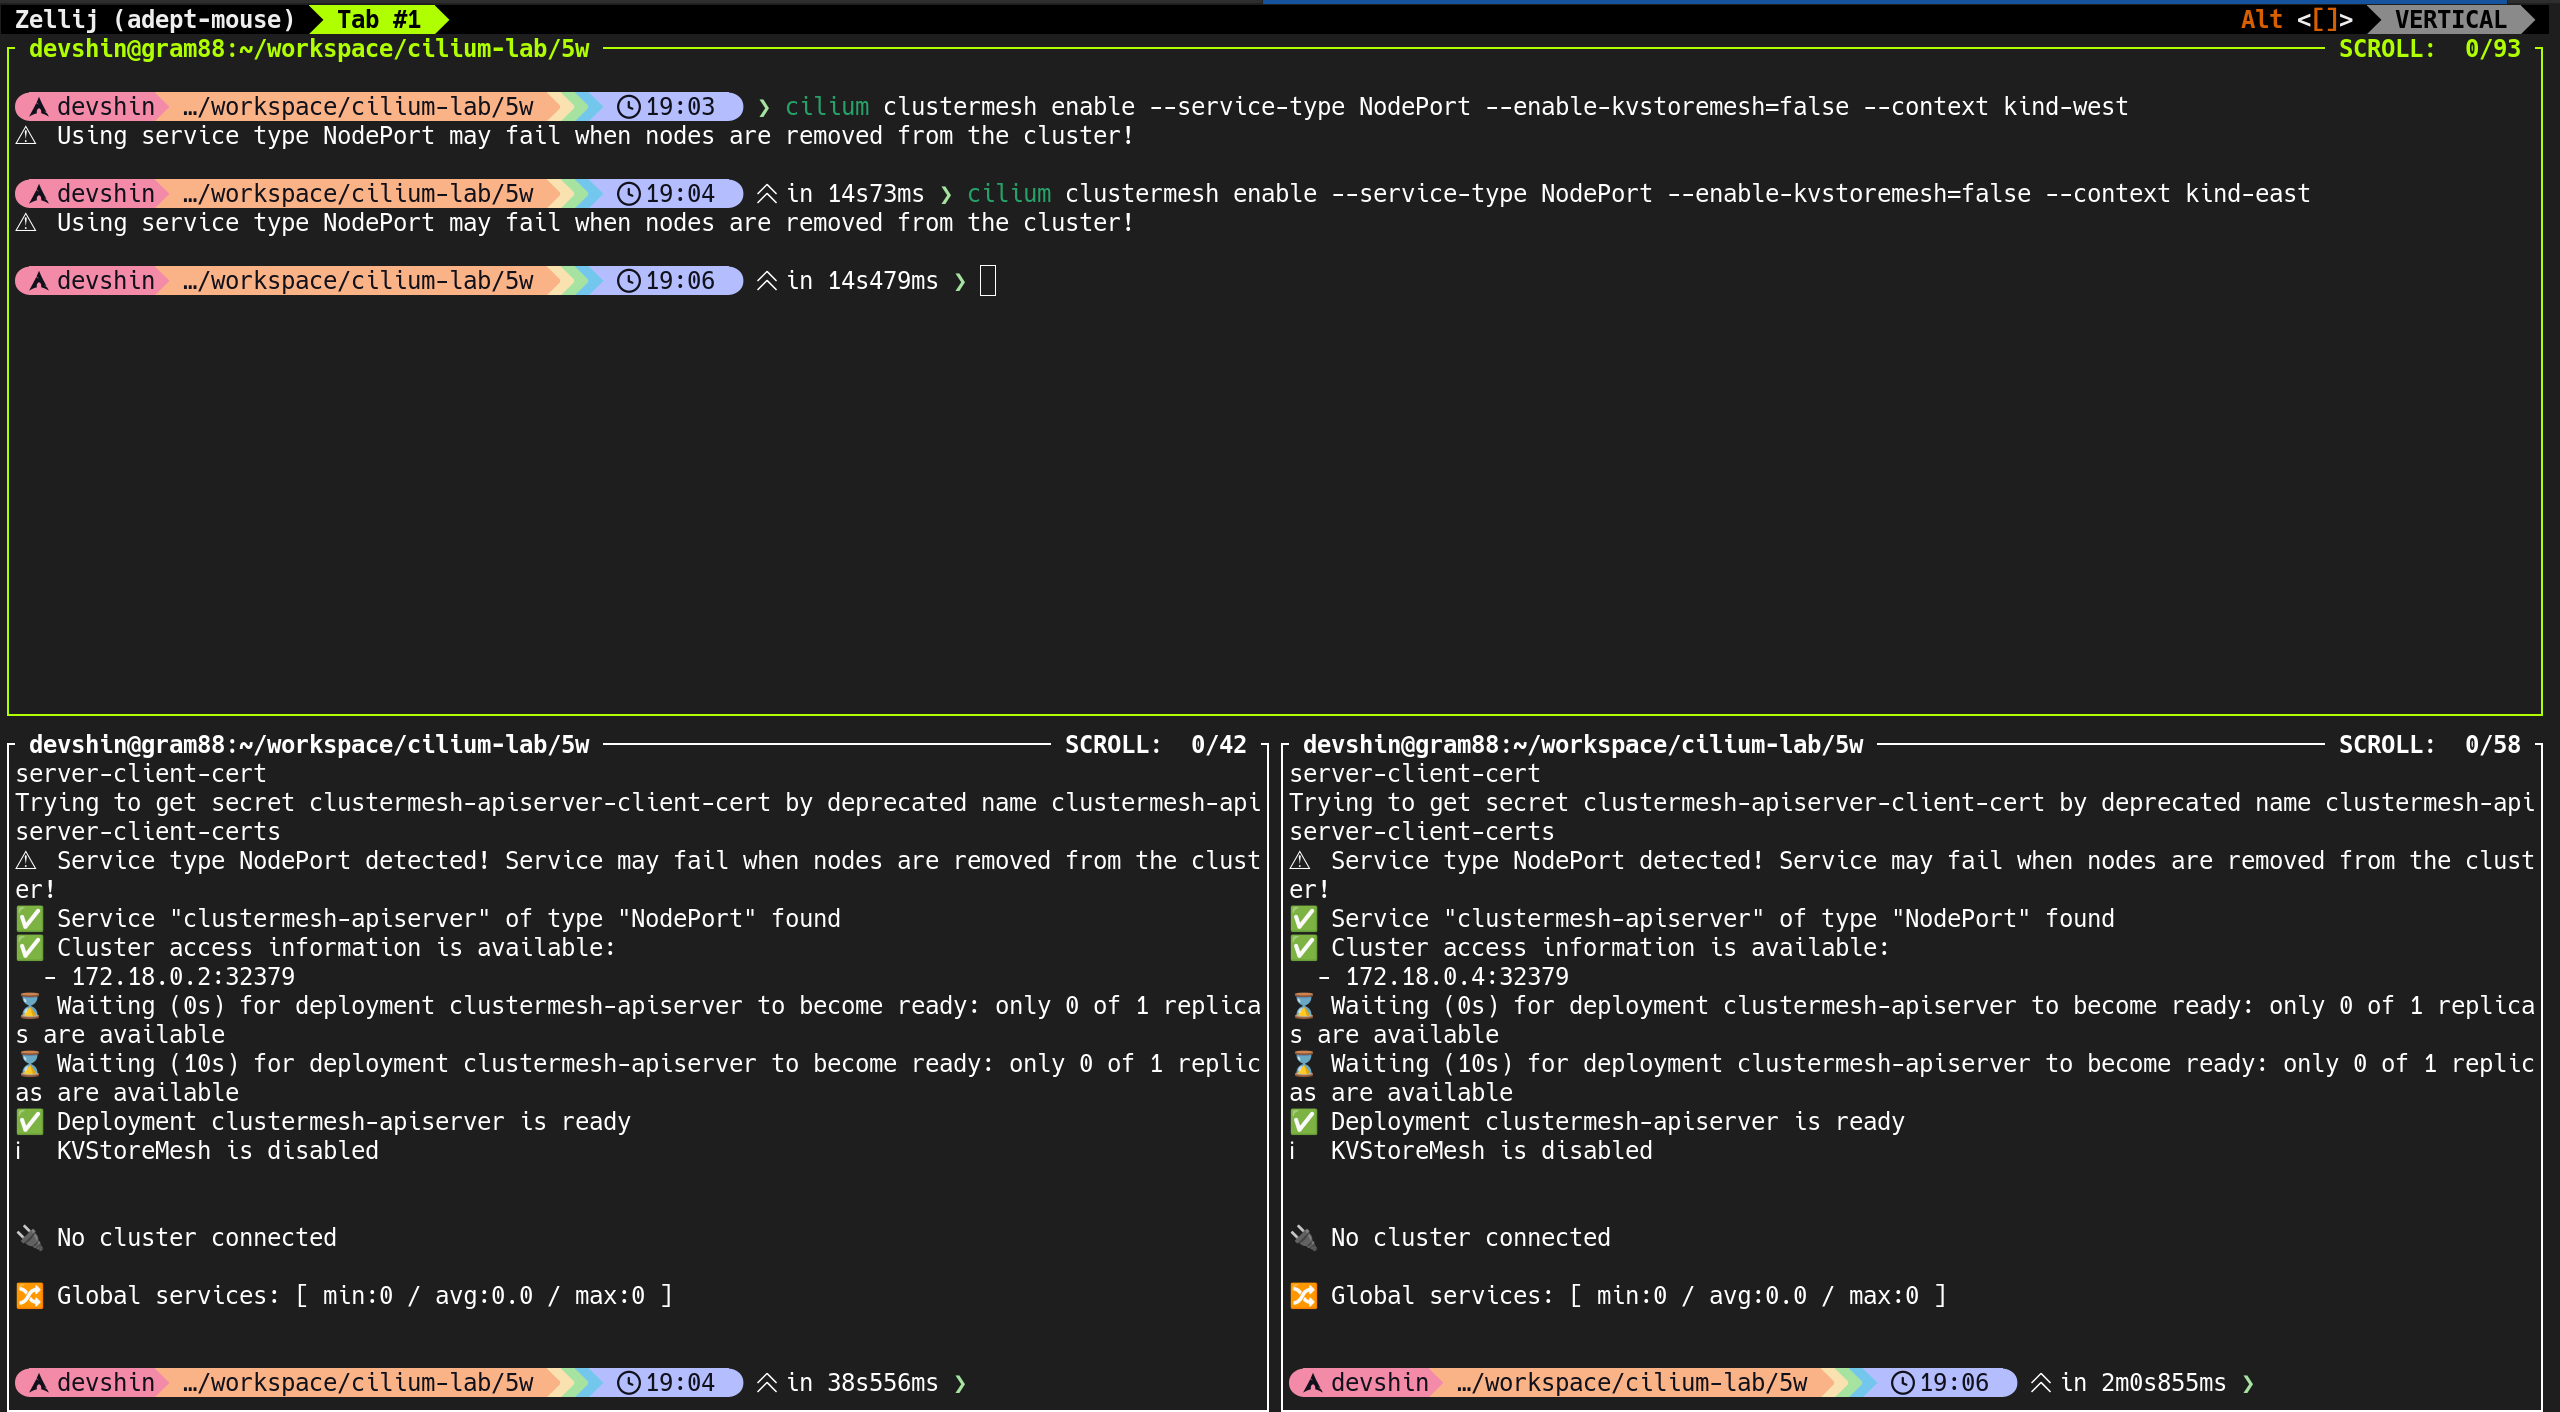Click the duration icon before 'in 14s73ms'
The width and height of the screenshot is (2560, 1412).
pyautogui.click(x=767, y=194)
